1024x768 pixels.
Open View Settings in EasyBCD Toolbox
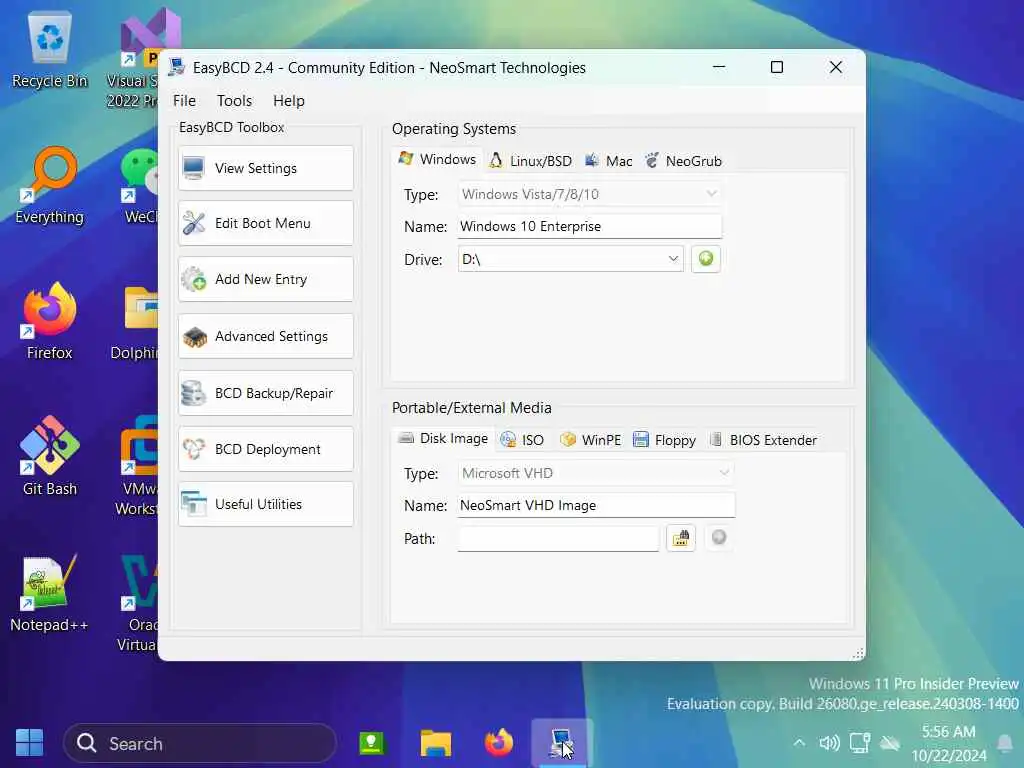(x=266, y=168)
